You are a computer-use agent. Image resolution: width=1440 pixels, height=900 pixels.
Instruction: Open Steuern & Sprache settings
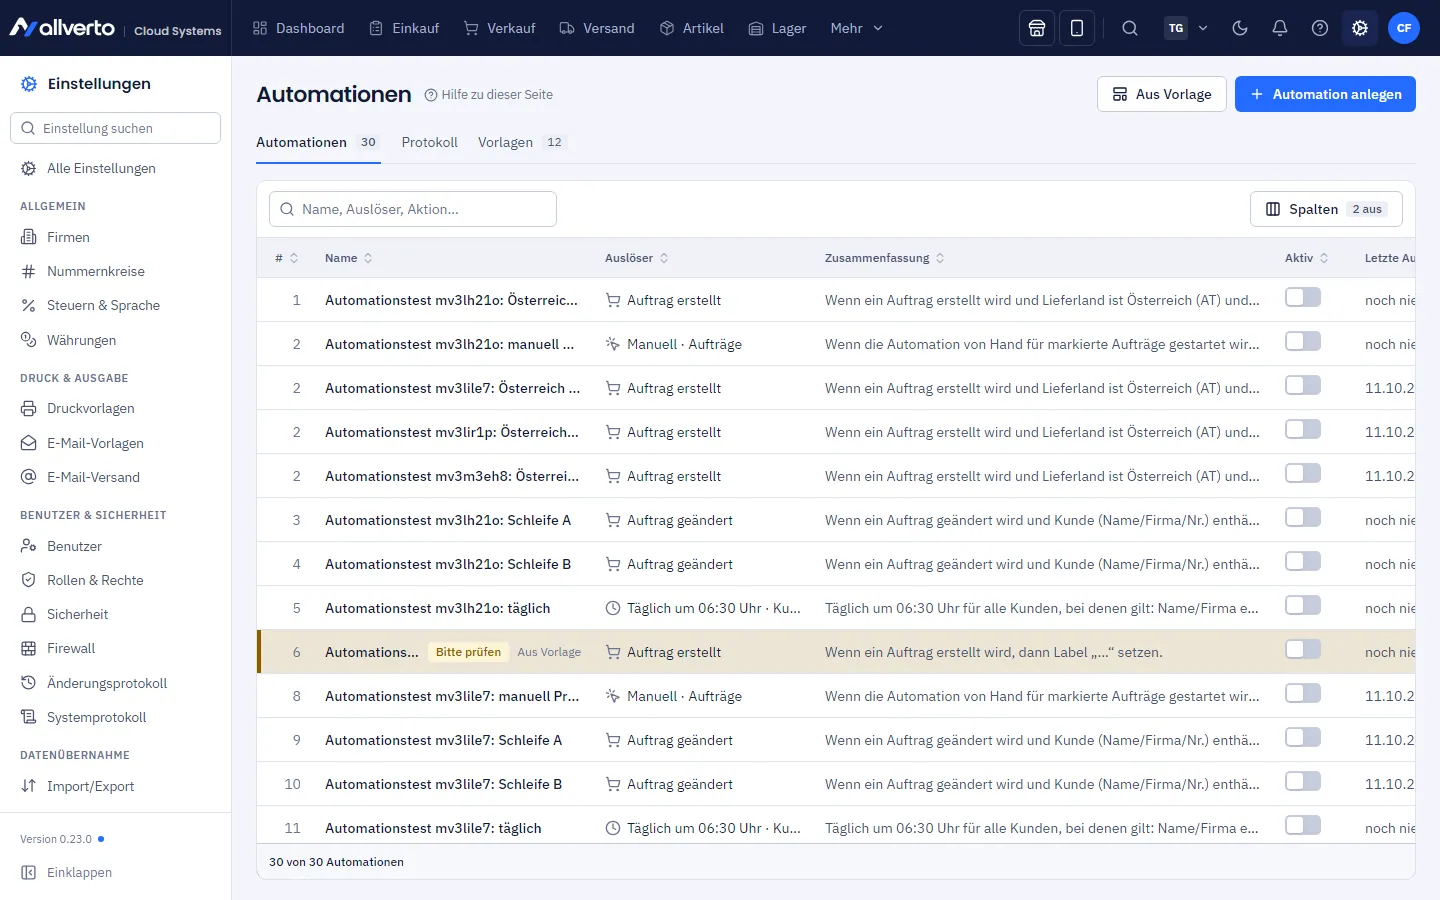point(115,305)
